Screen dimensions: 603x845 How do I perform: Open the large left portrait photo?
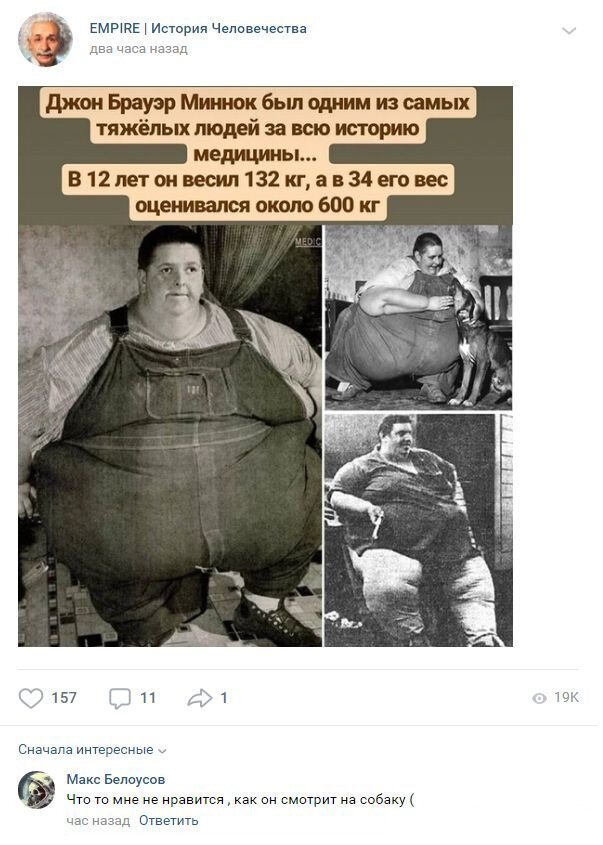click(170, 435)
